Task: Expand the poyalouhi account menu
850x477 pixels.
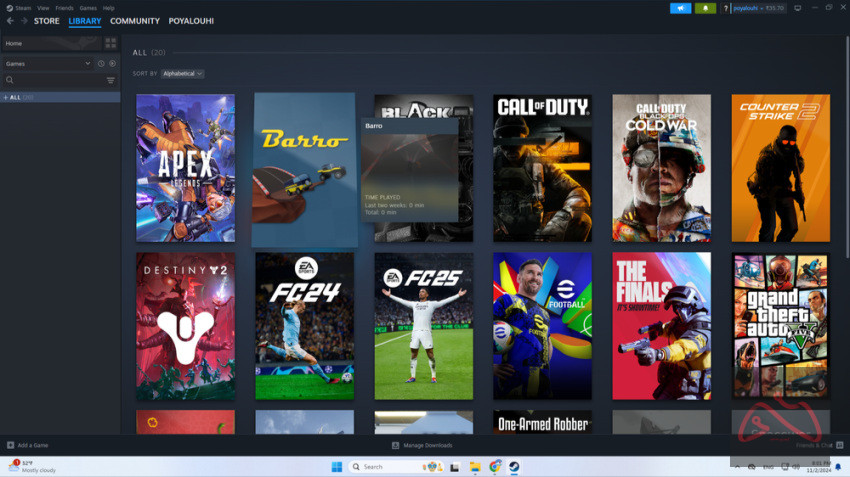Action: tap(758, 8)
